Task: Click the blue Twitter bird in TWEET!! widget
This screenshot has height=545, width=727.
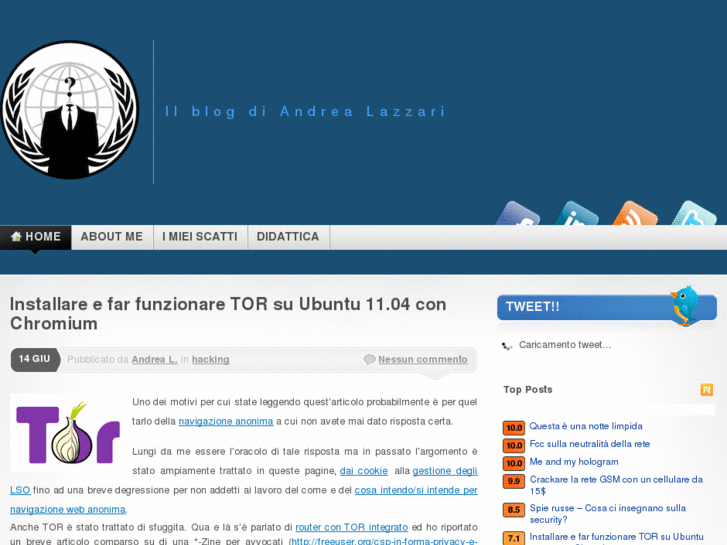Action: [685, 305]
